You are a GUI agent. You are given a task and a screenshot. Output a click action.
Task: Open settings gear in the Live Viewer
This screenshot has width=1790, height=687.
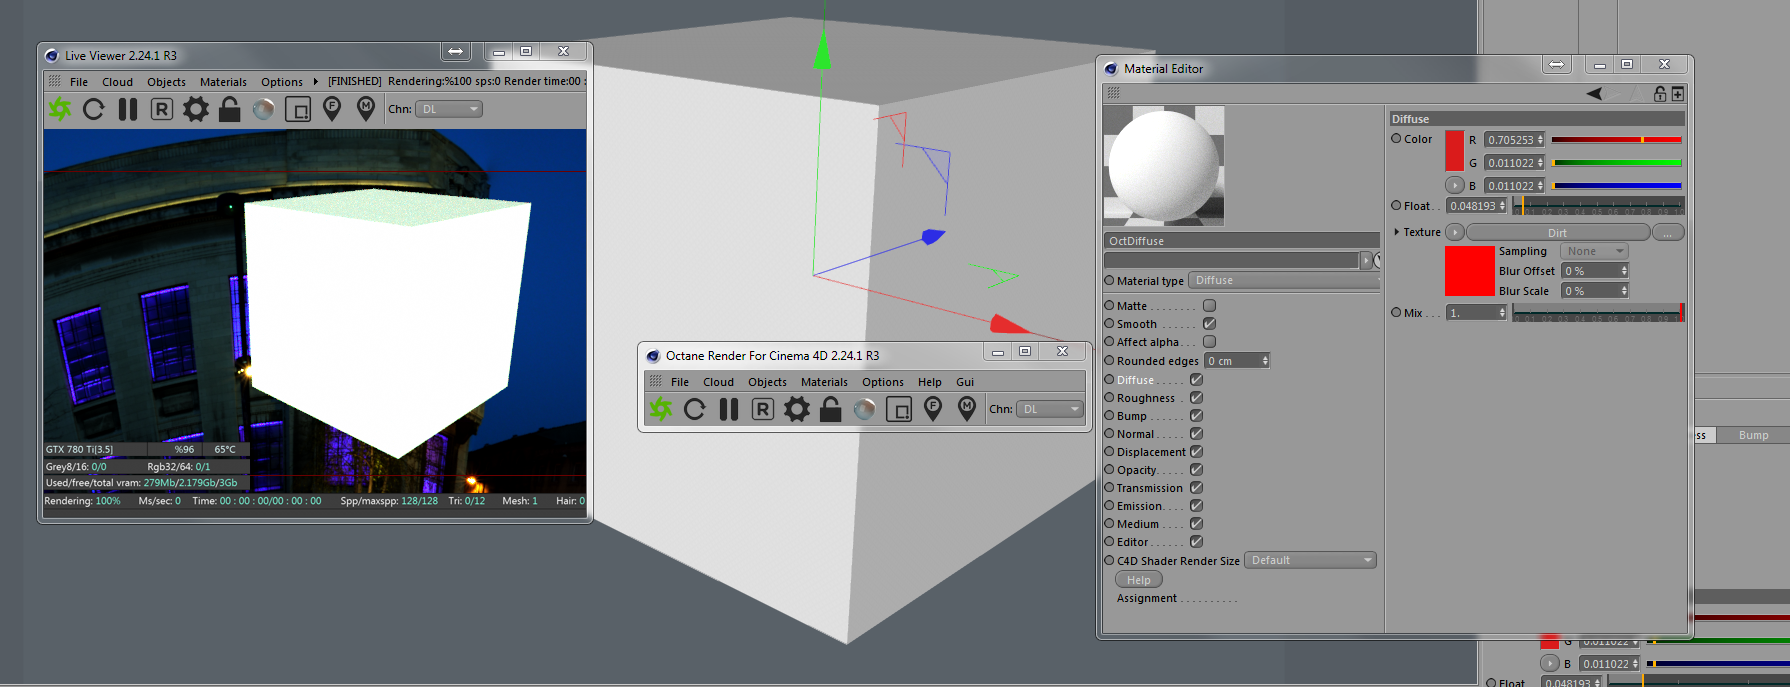click(x=196, y=109)
